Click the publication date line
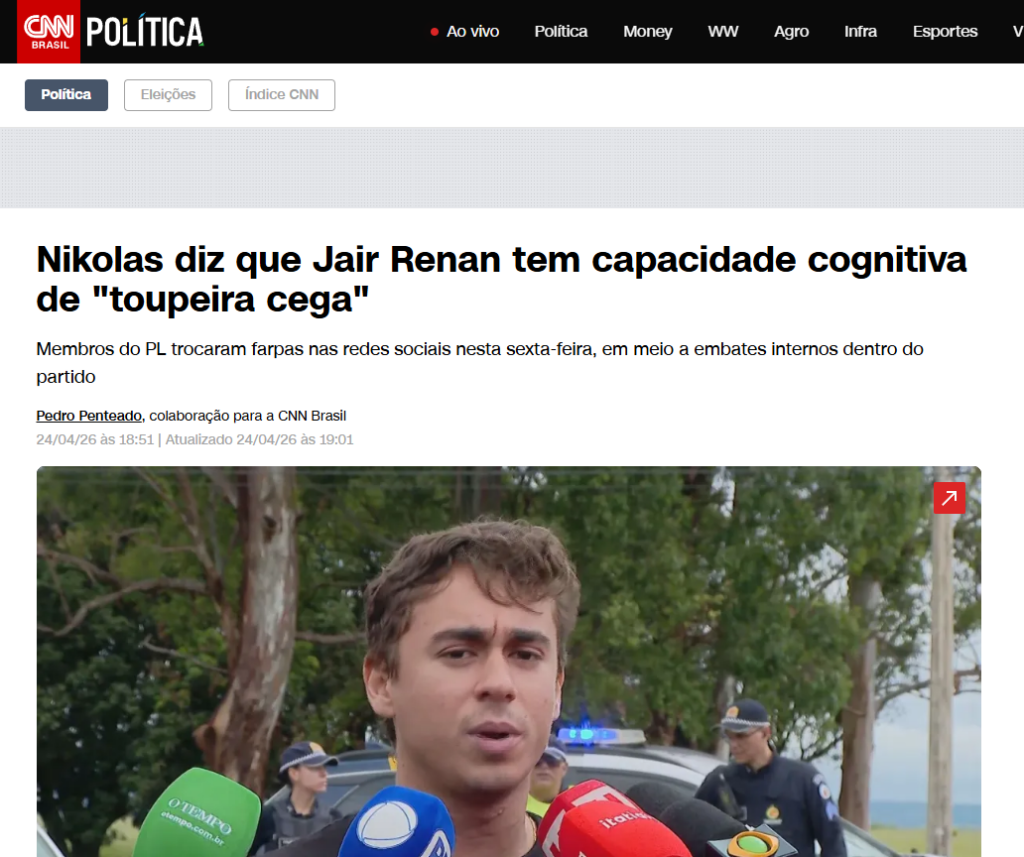This screenshot has height=857, width=1024. point(195,440)
